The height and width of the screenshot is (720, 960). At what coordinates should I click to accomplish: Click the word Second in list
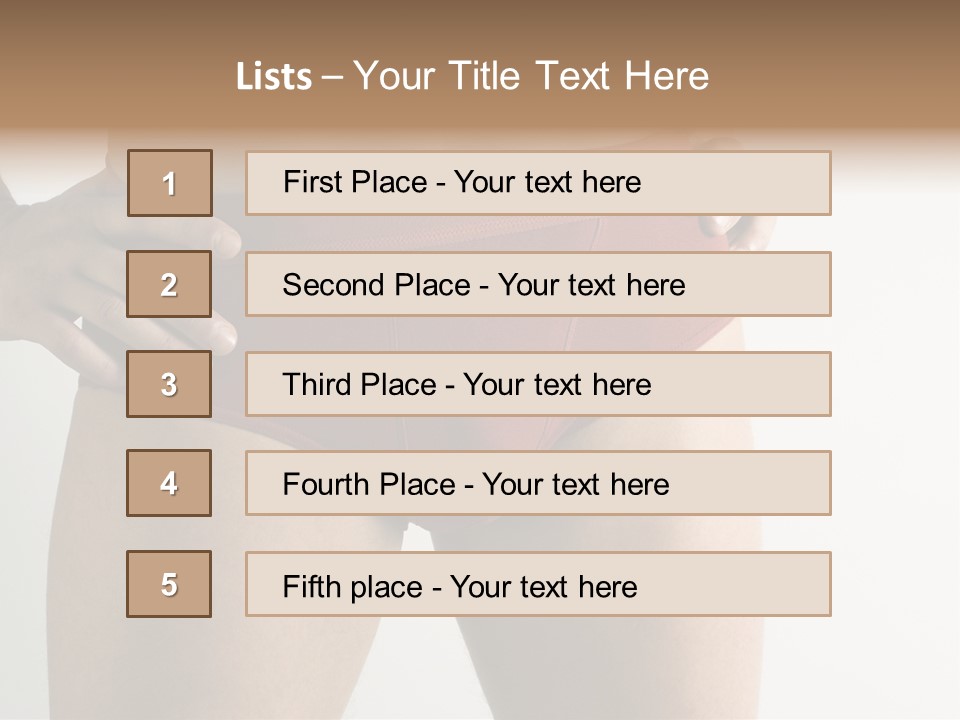click(333, 285)
